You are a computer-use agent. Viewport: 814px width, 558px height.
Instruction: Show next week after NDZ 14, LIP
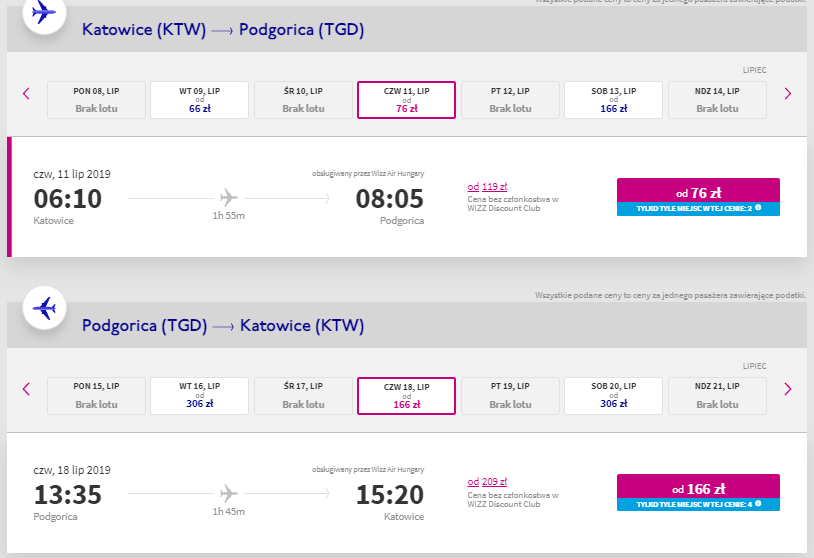click(x=787, y=94)
